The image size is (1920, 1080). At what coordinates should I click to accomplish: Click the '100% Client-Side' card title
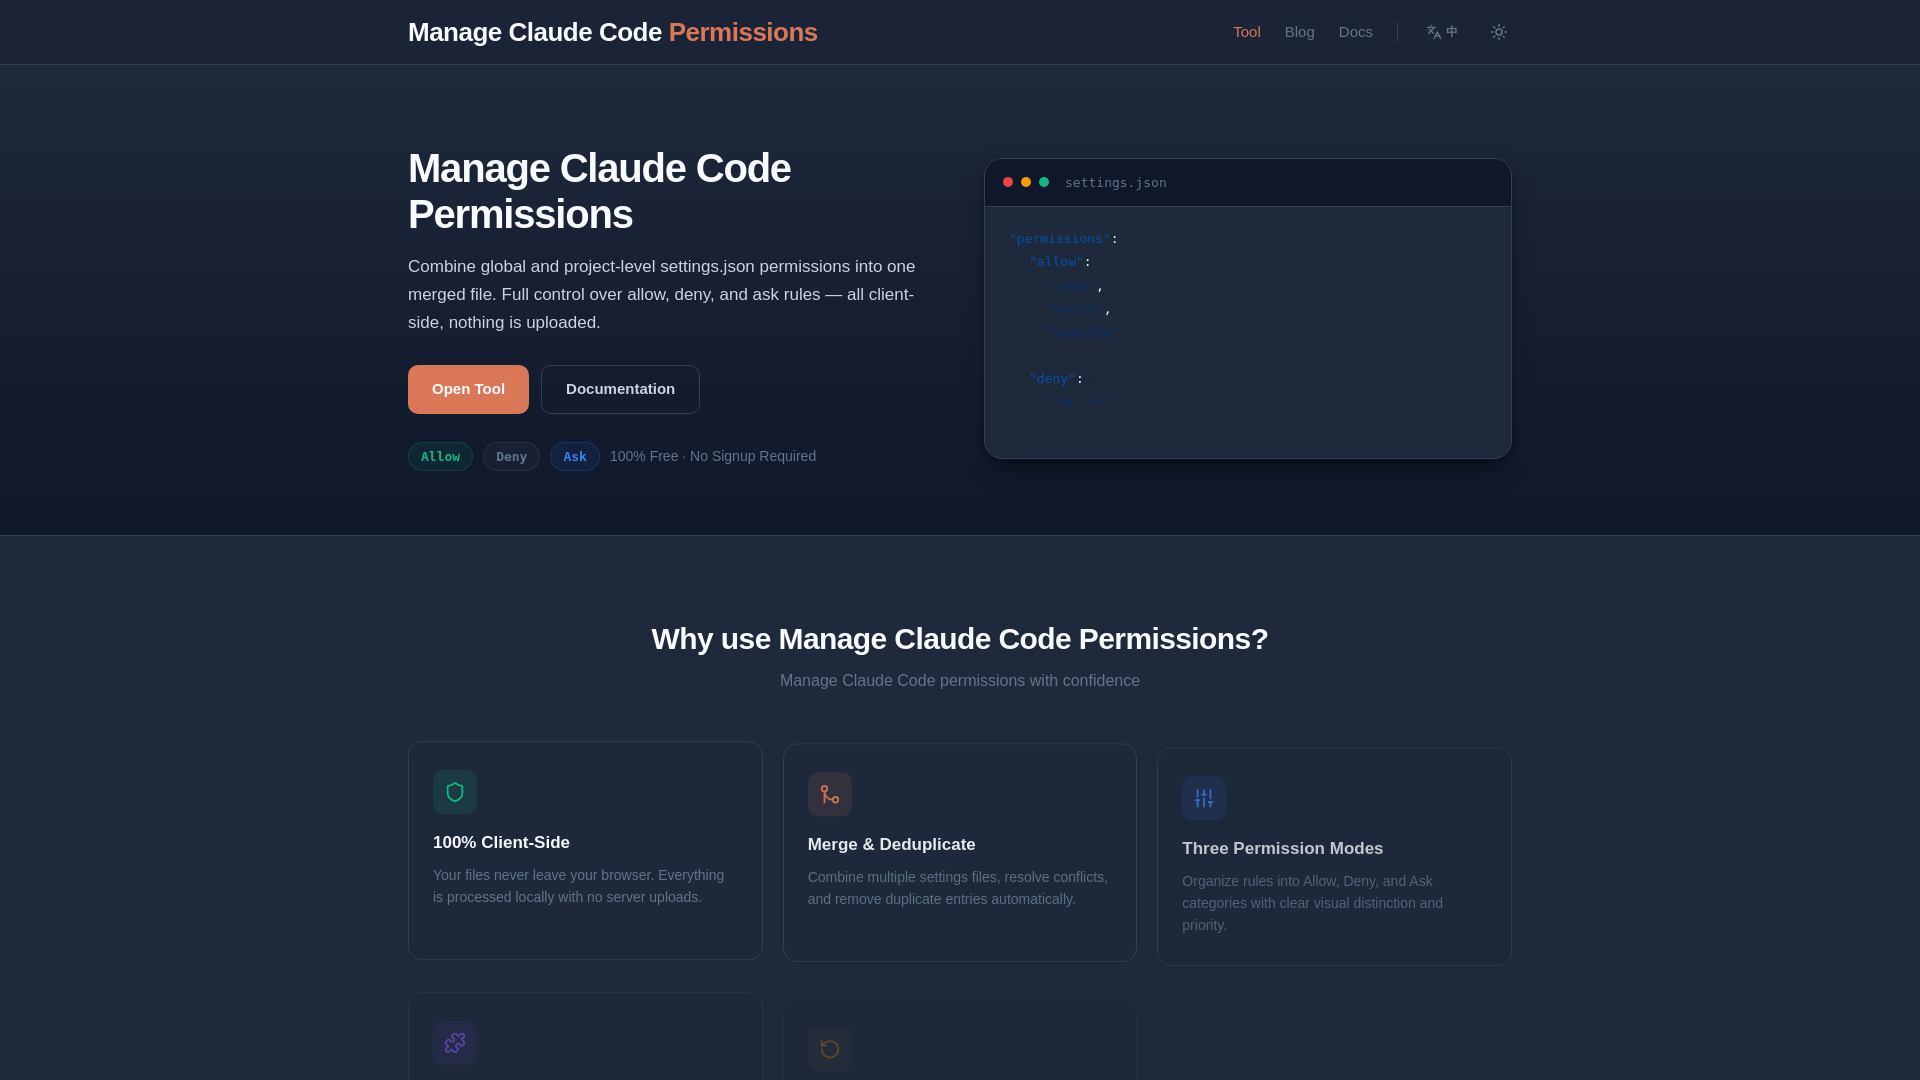coord(501,843)
